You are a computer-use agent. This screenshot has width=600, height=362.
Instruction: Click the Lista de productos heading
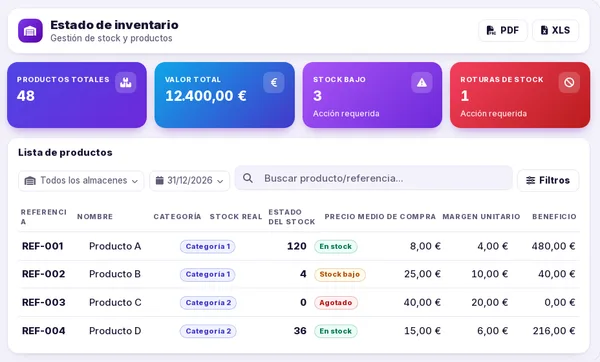[x=65, y=152]
